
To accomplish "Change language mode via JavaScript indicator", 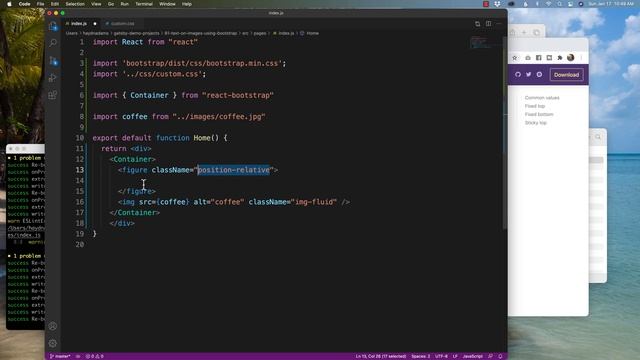I will tap(473, 356).
